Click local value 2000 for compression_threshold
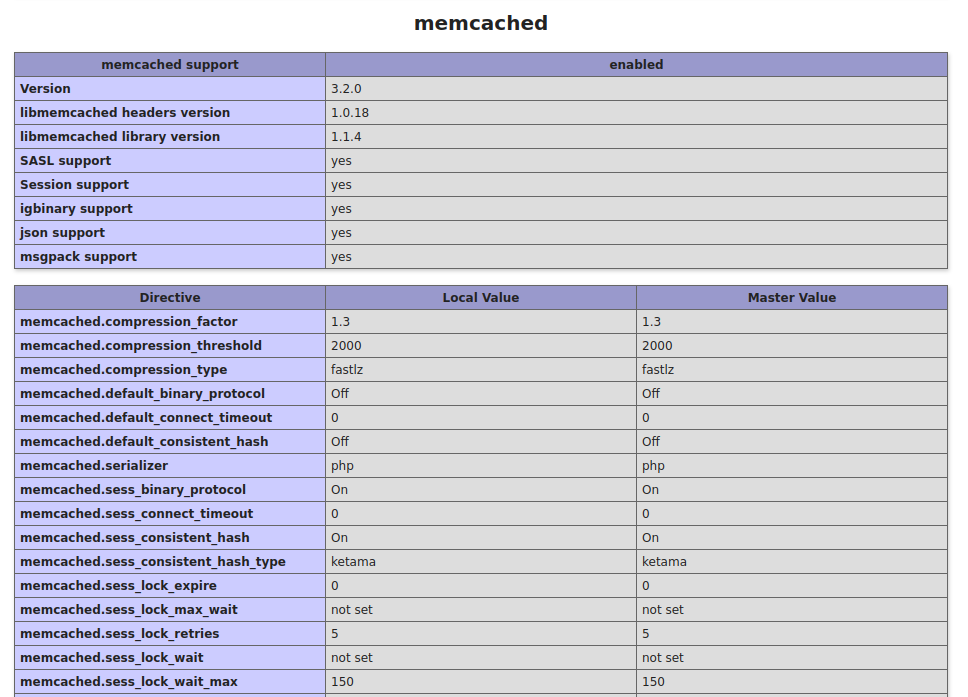This screenshot has height=697, width=968. point(346,346)
